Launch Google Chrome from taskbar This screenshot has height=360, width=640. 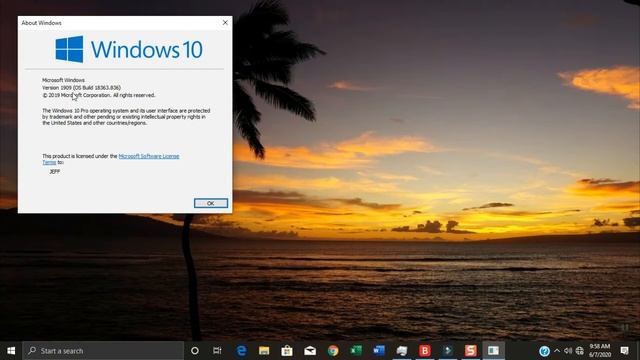(x=333, y=351)
